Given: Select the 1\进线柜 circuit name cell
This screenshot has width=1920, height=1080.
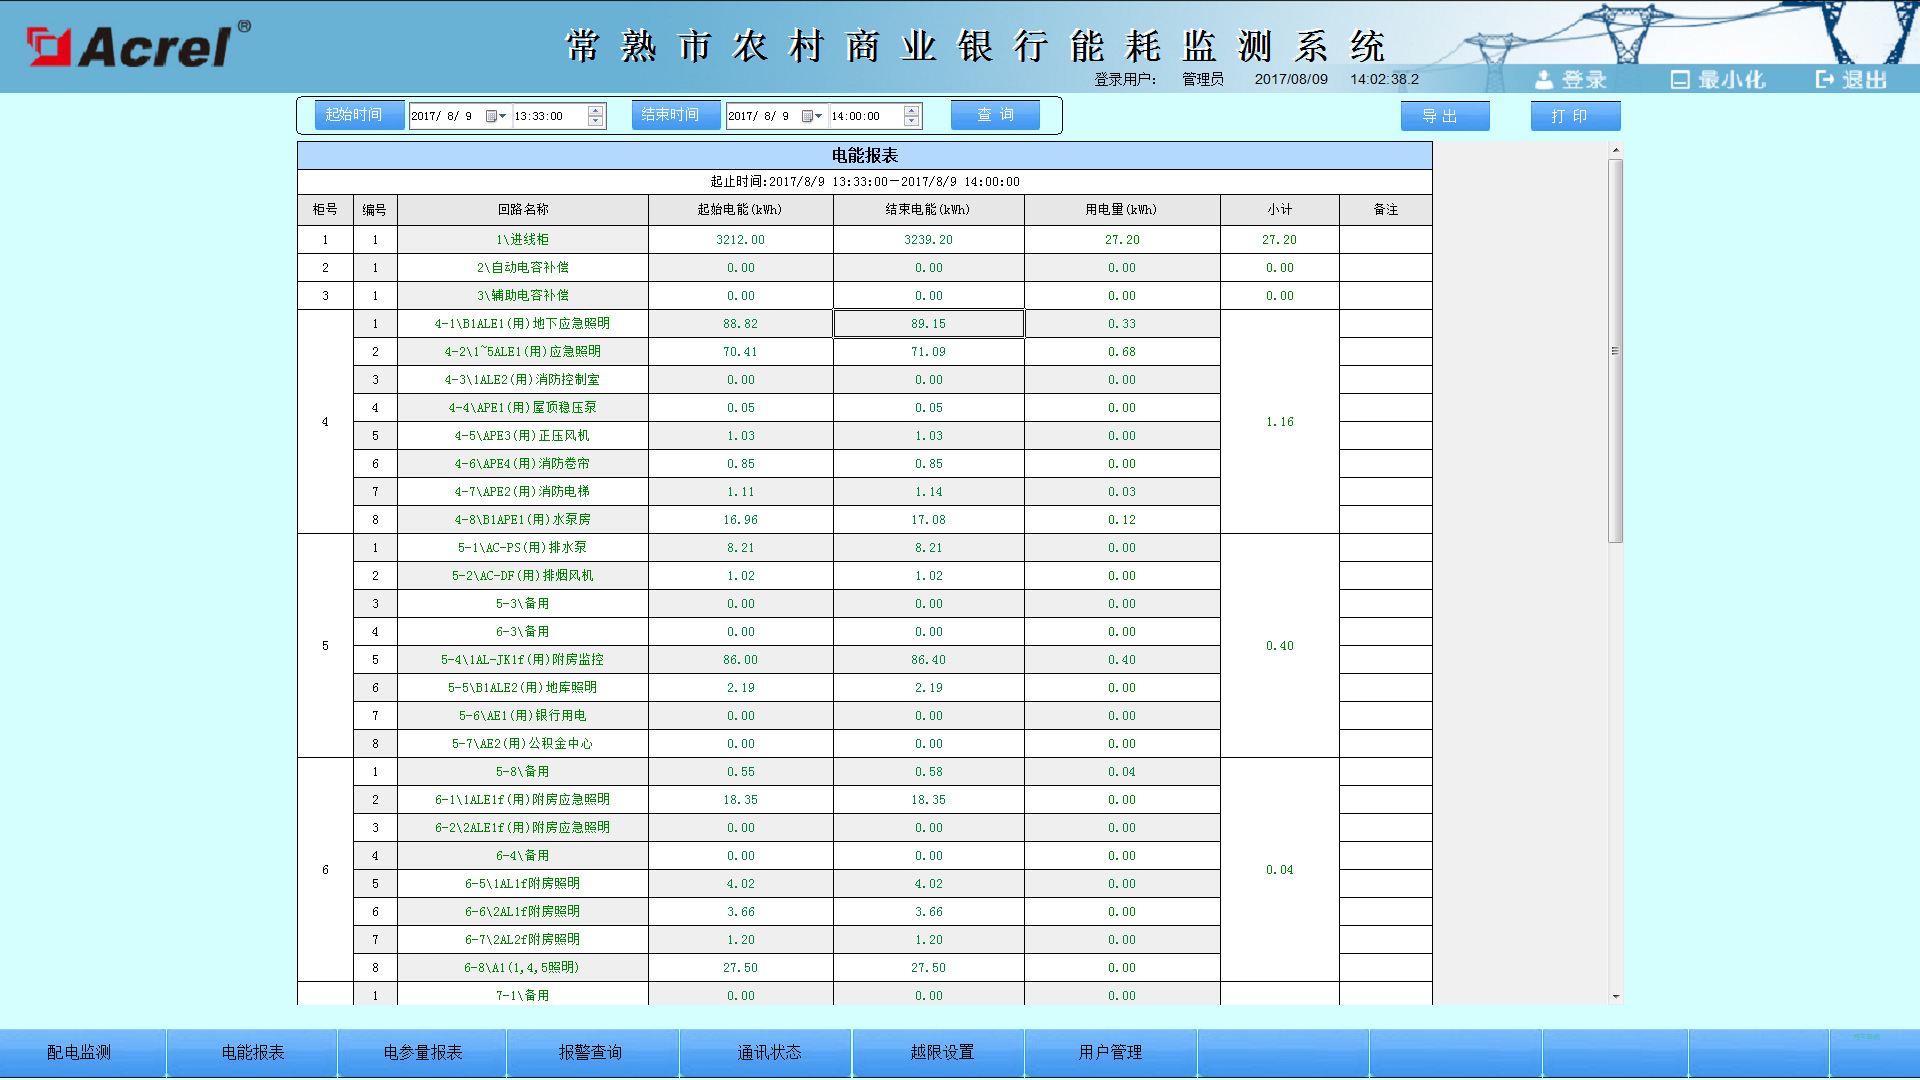Looking at the screenshot, I should 522,239.
